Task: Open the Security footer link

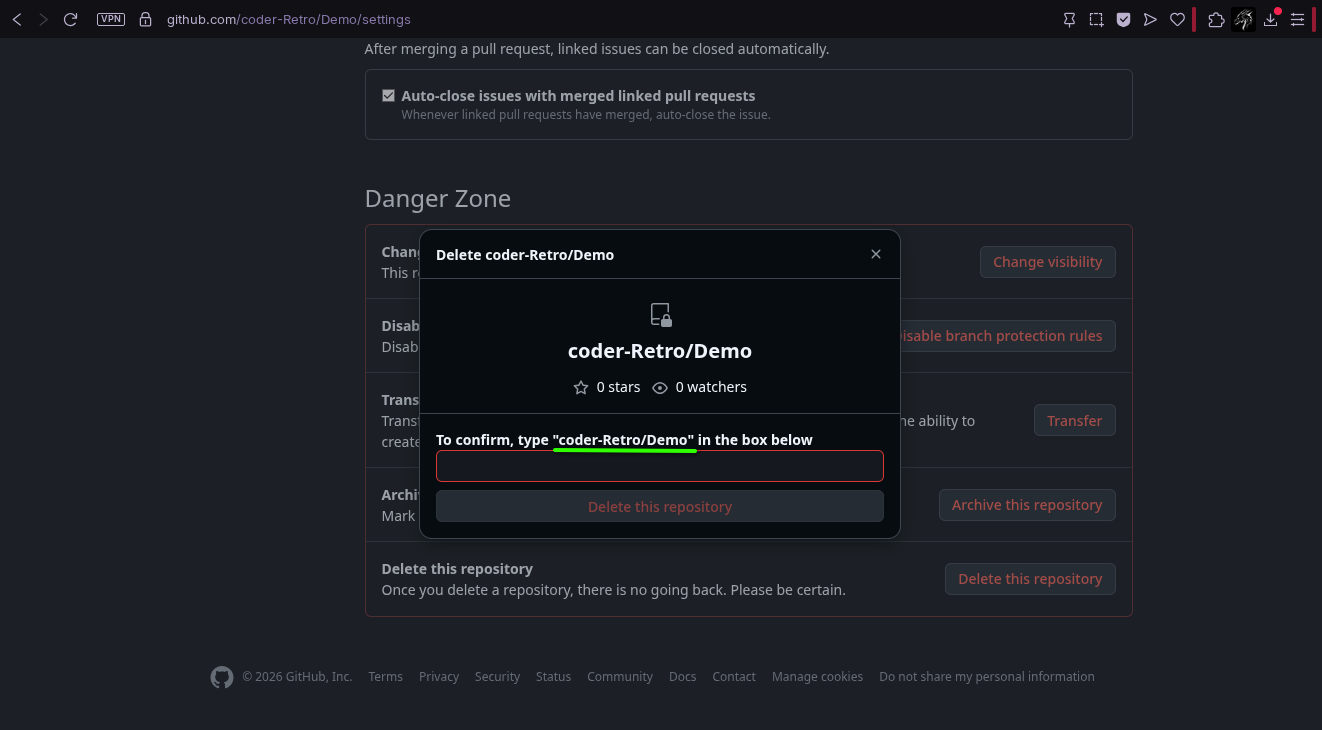Action: click(497, 677)
